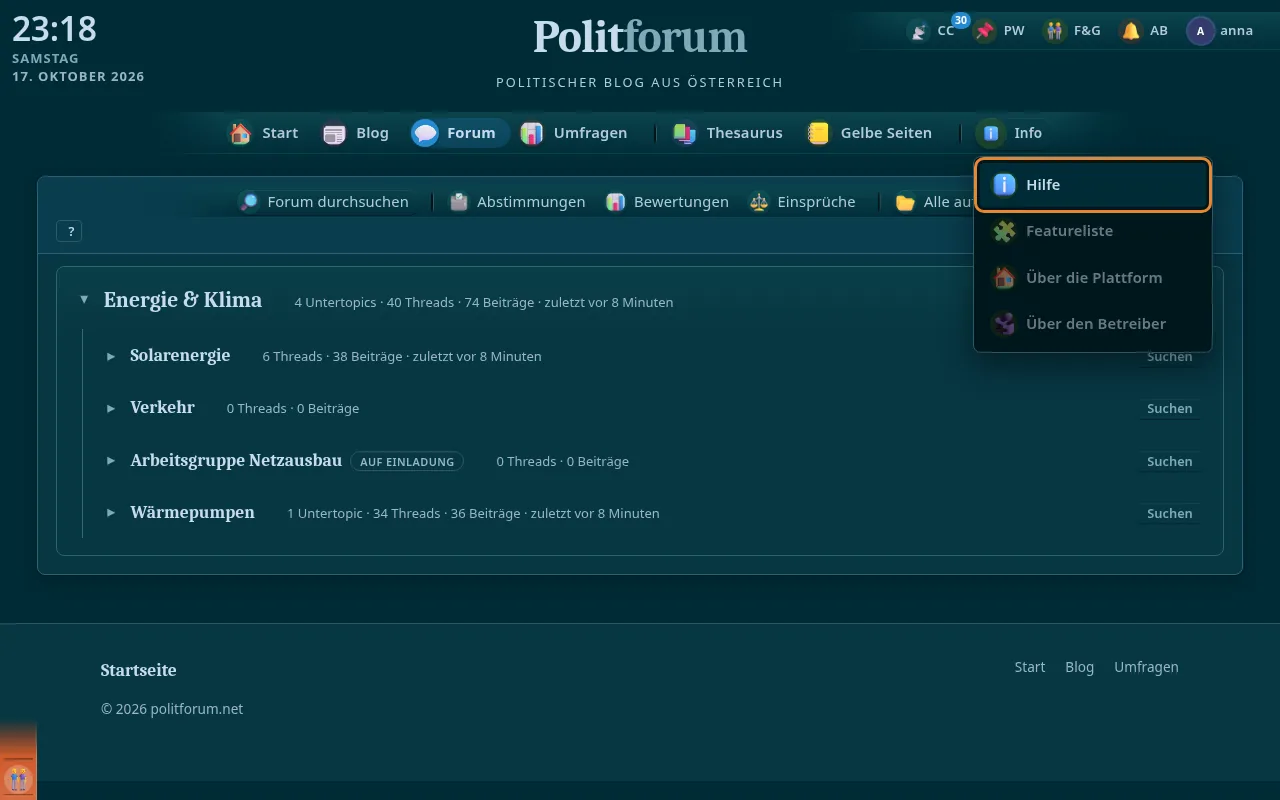Click Suchen in the Verkehr row
Image resolution: width=1280 pixels, height=800 pixels.
[x=1169, y=408]
